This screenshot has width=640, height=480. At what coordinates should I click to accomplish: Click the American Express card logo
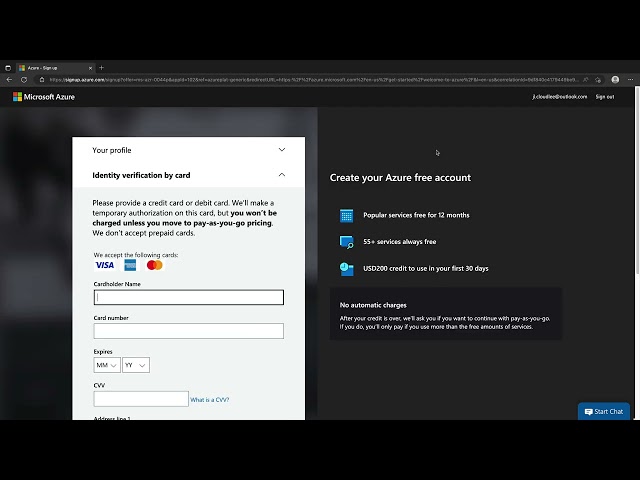pos(130,265)
